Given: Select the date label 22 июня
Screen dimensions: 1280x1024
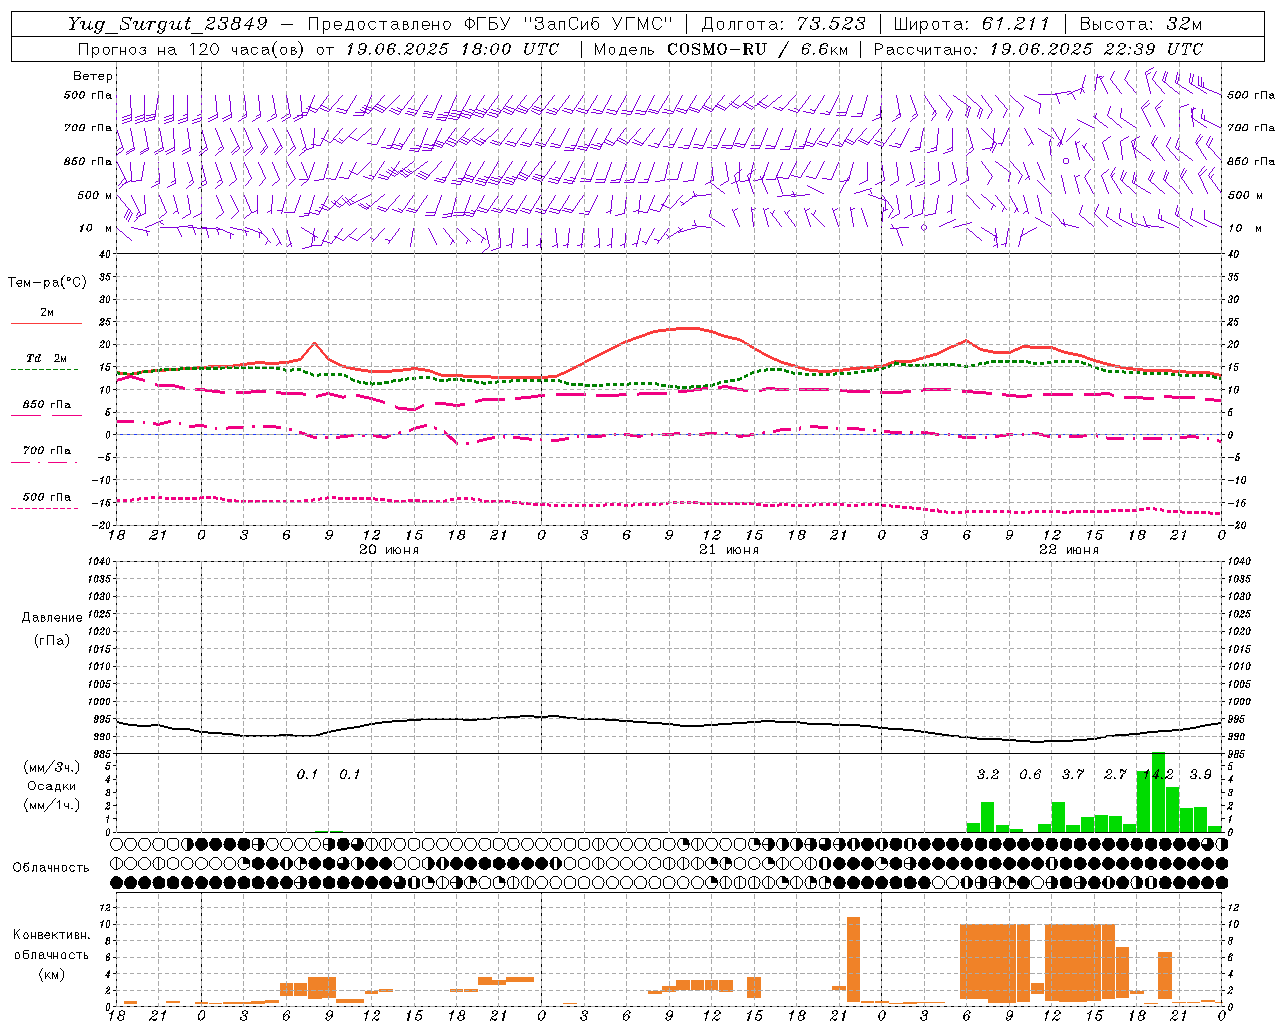Looking at the screenshot, I should pyautogui.click(x=1069, y=550).
